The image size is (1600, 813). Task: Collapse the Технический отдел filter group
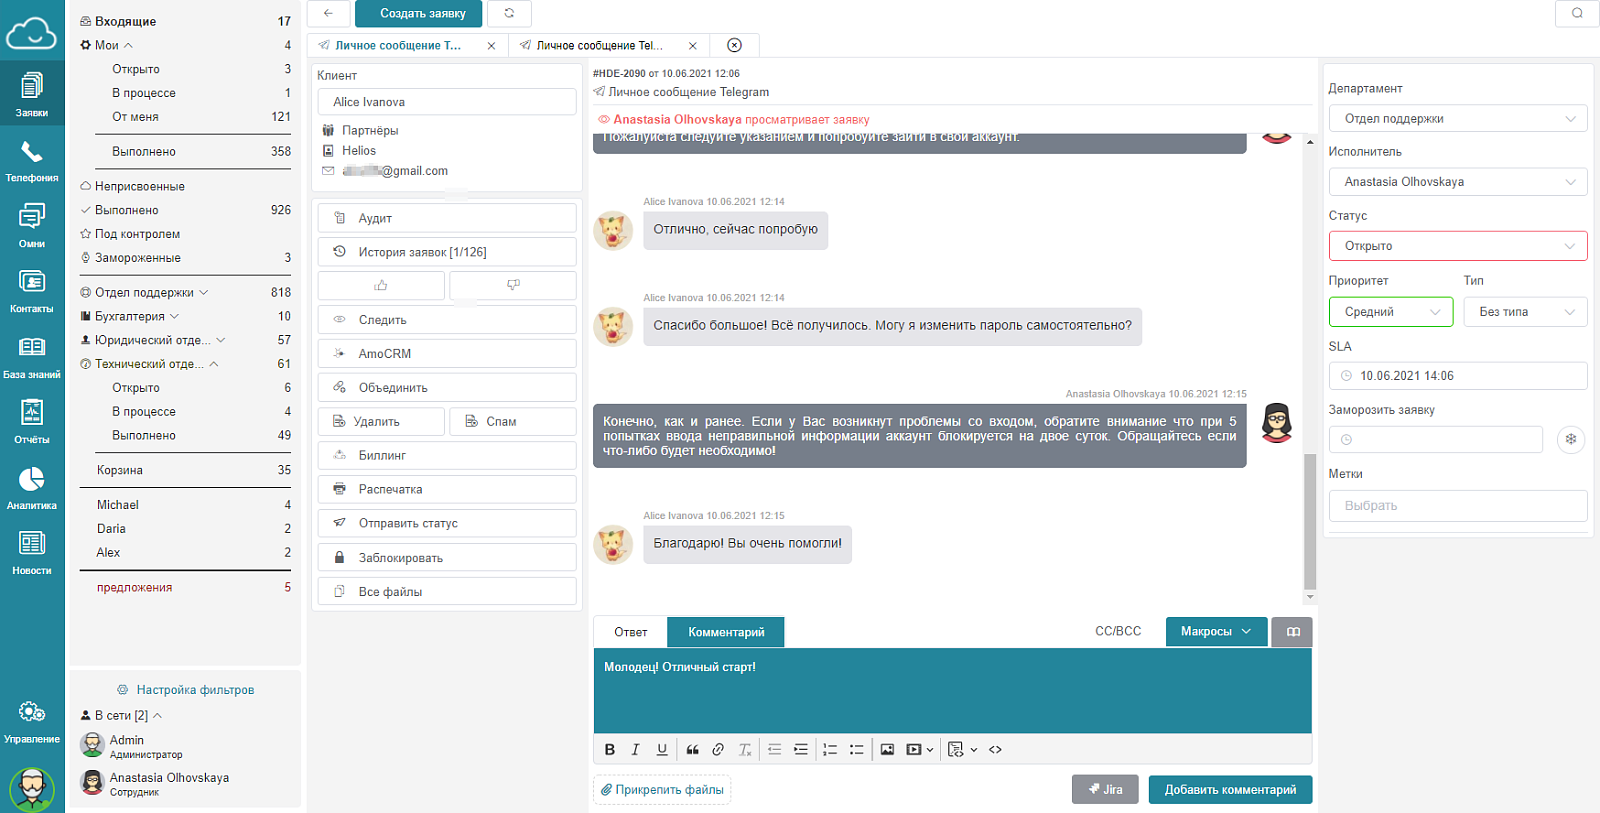[214, 364]
